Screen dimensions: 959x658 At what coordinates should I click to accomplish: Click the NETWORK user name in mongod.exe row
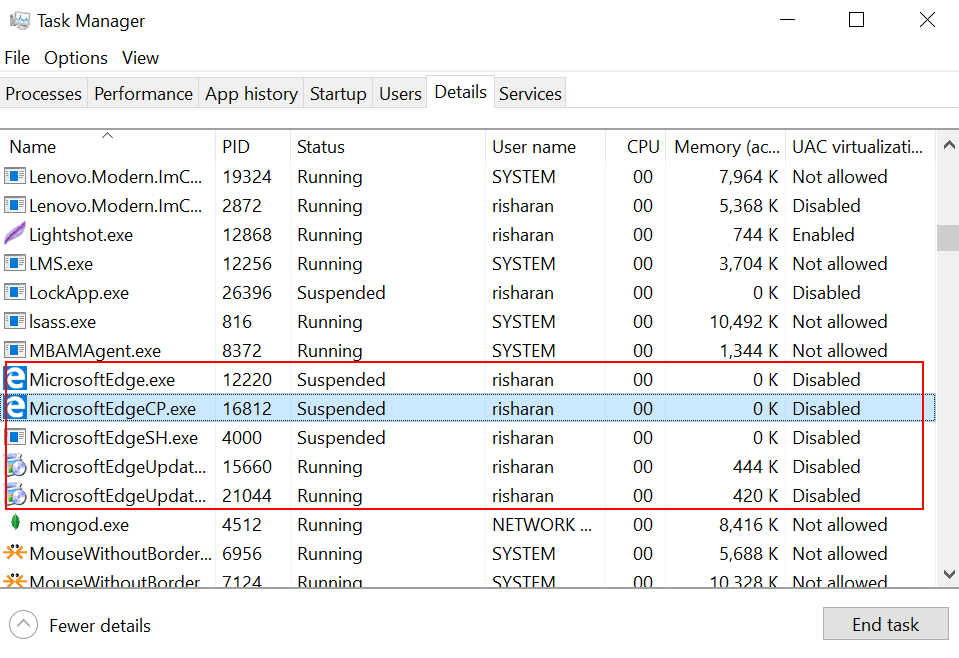542,525
